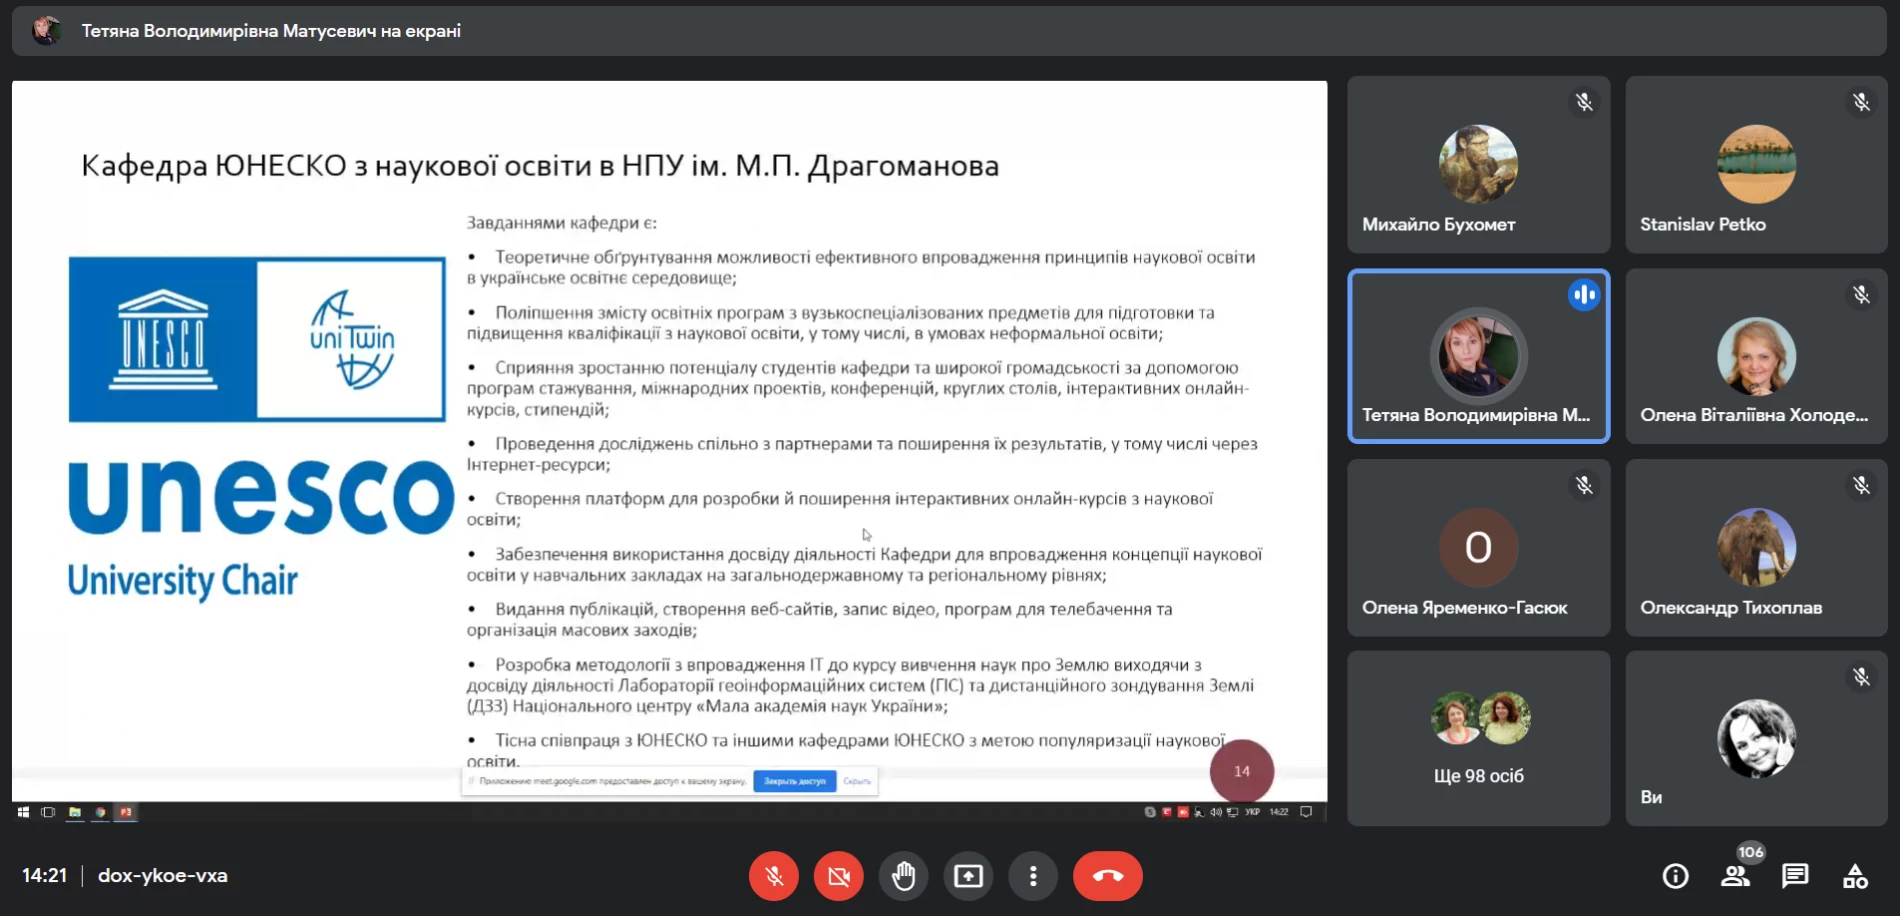Open the activities shapes icon
The width and height of the screenshot is (1900, 916).
(1855, 877)
